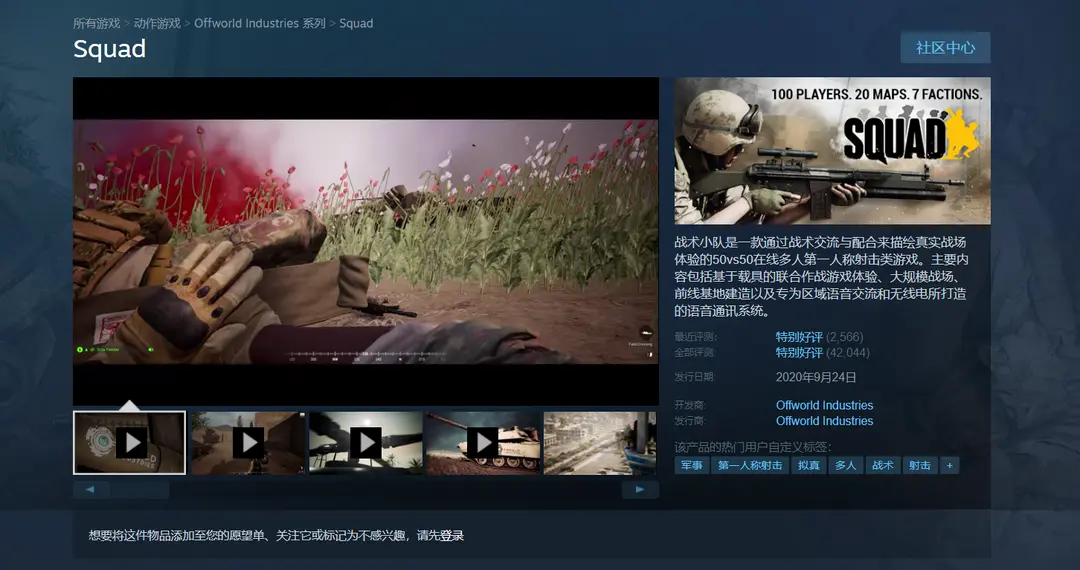
Task: Expand more tags with the plus button
Action: 949,465
